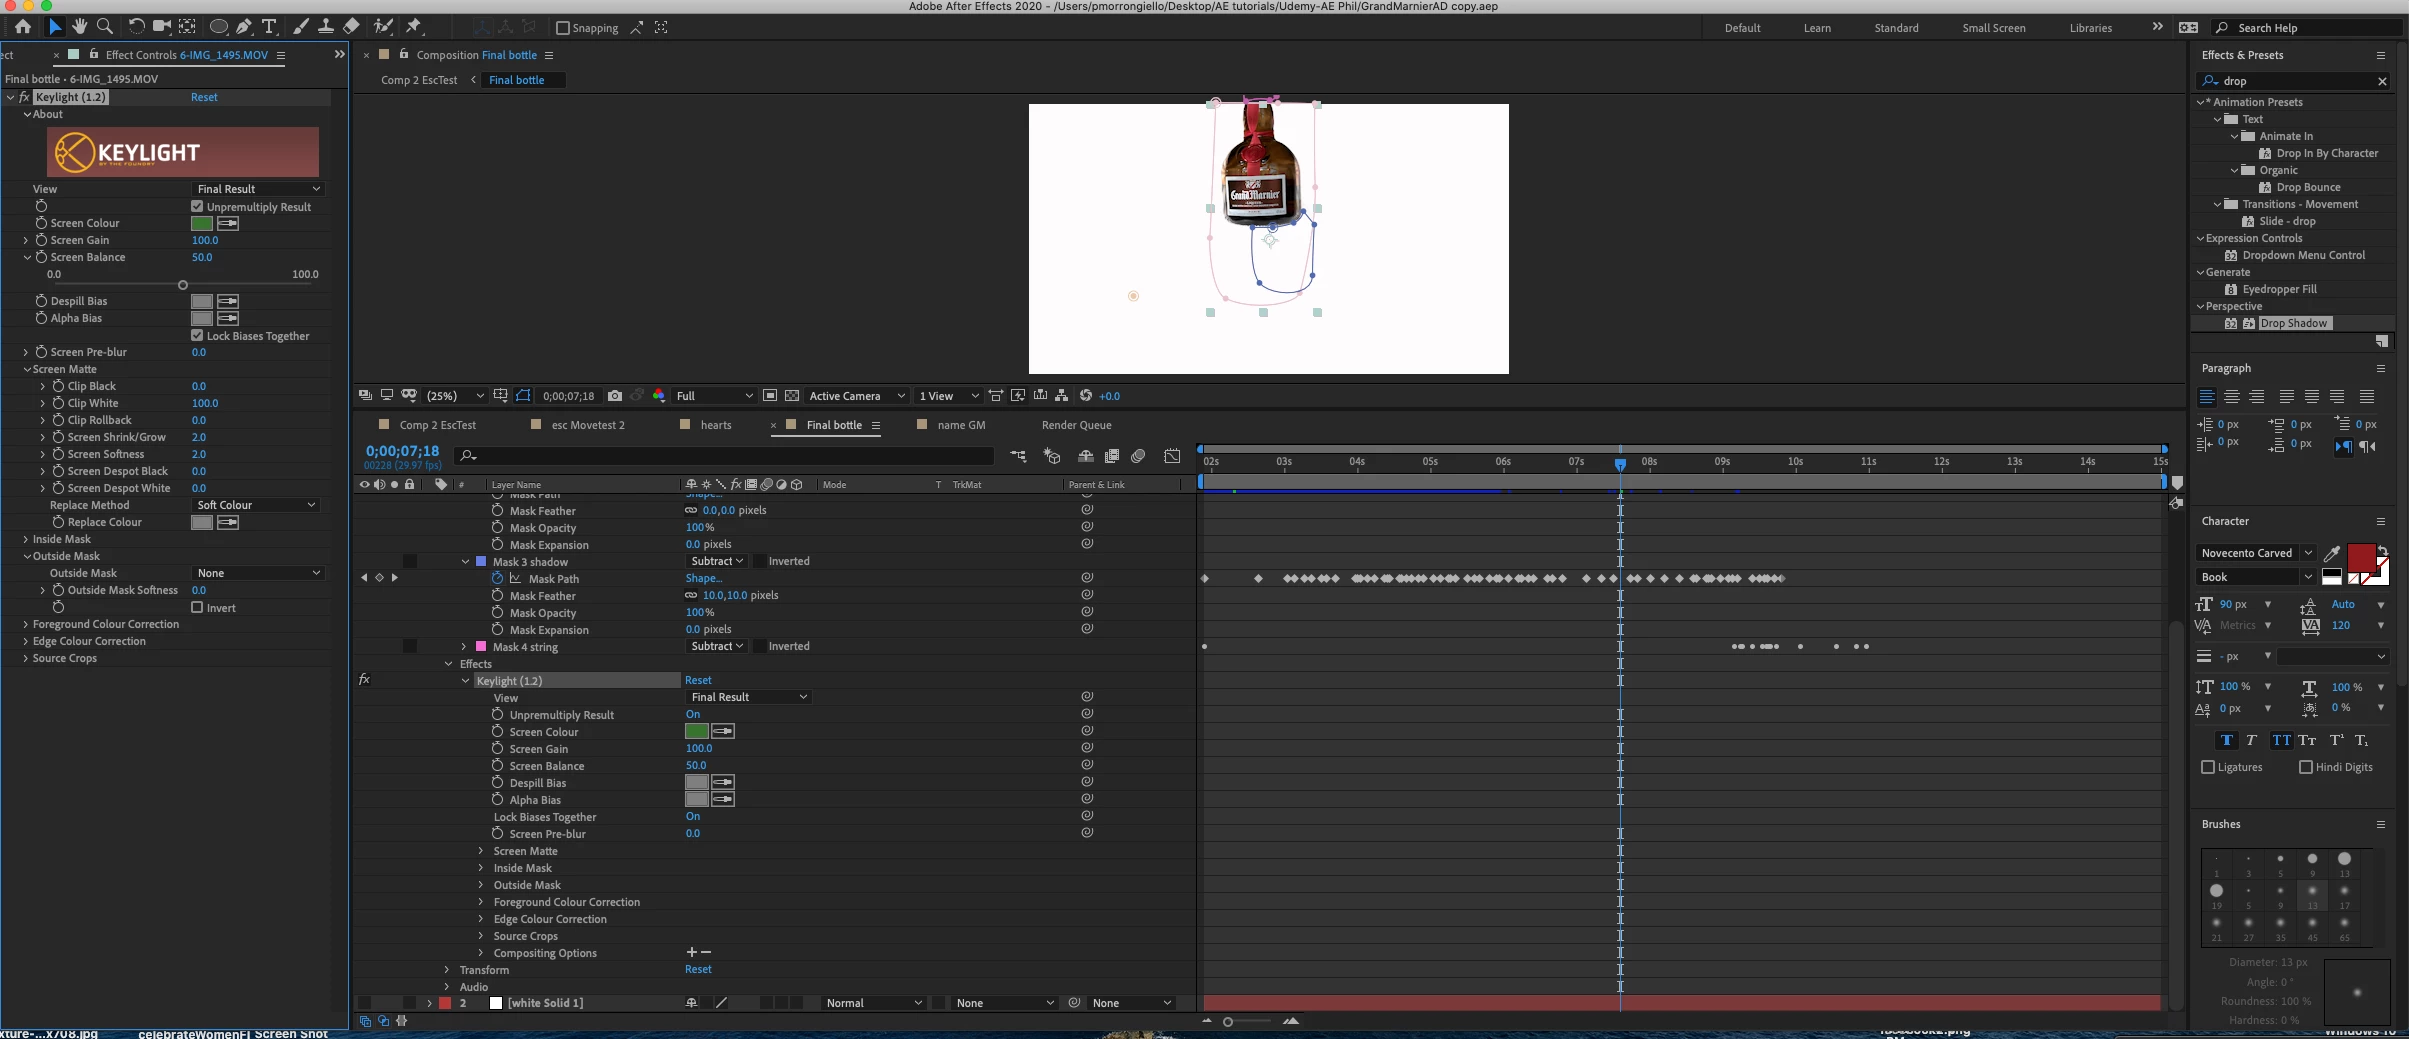The image size is (2409, 1039).
Task: Uncheck Lock Biases Together
Action: point(197,335)
